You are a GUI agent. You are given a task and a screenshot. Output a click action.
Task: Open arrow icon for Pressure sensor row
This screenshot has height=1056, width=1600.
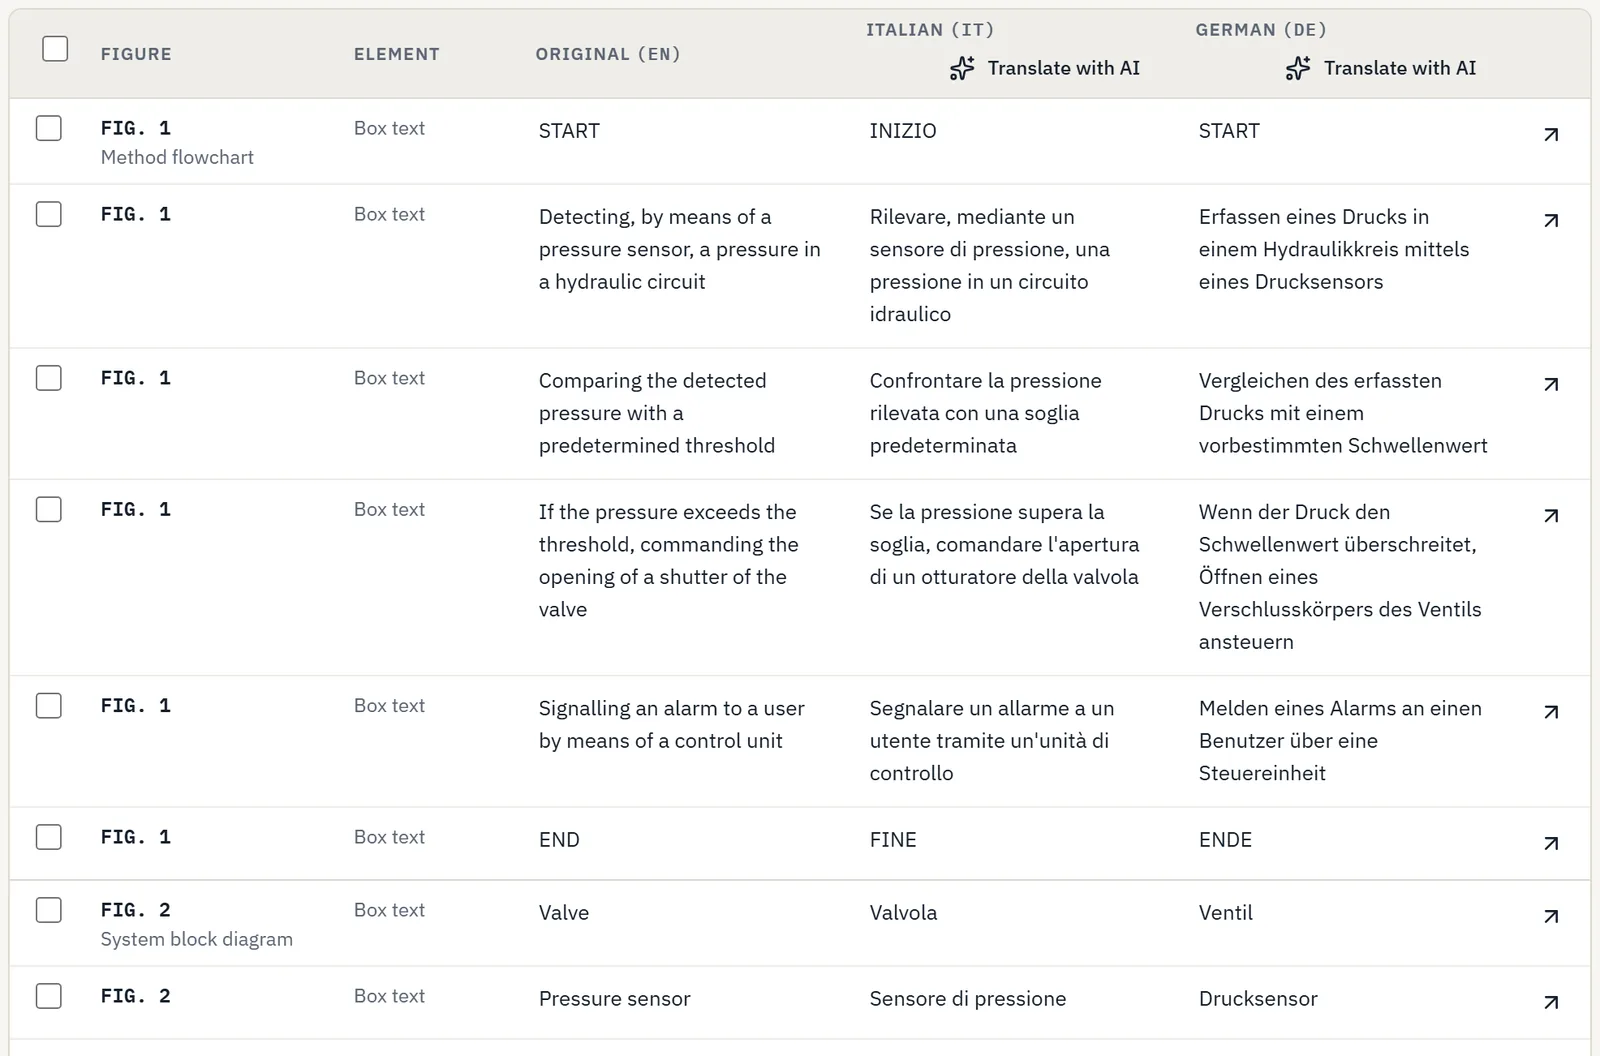point(1551,1002)
